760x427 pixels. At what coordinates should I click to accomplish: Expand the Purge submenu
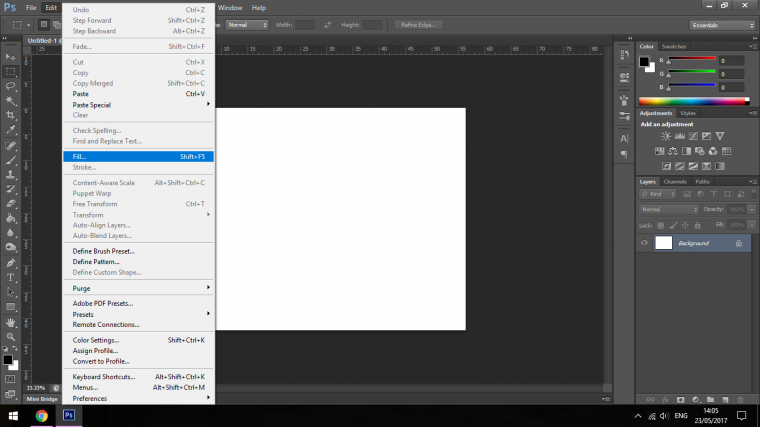(139, 288)
